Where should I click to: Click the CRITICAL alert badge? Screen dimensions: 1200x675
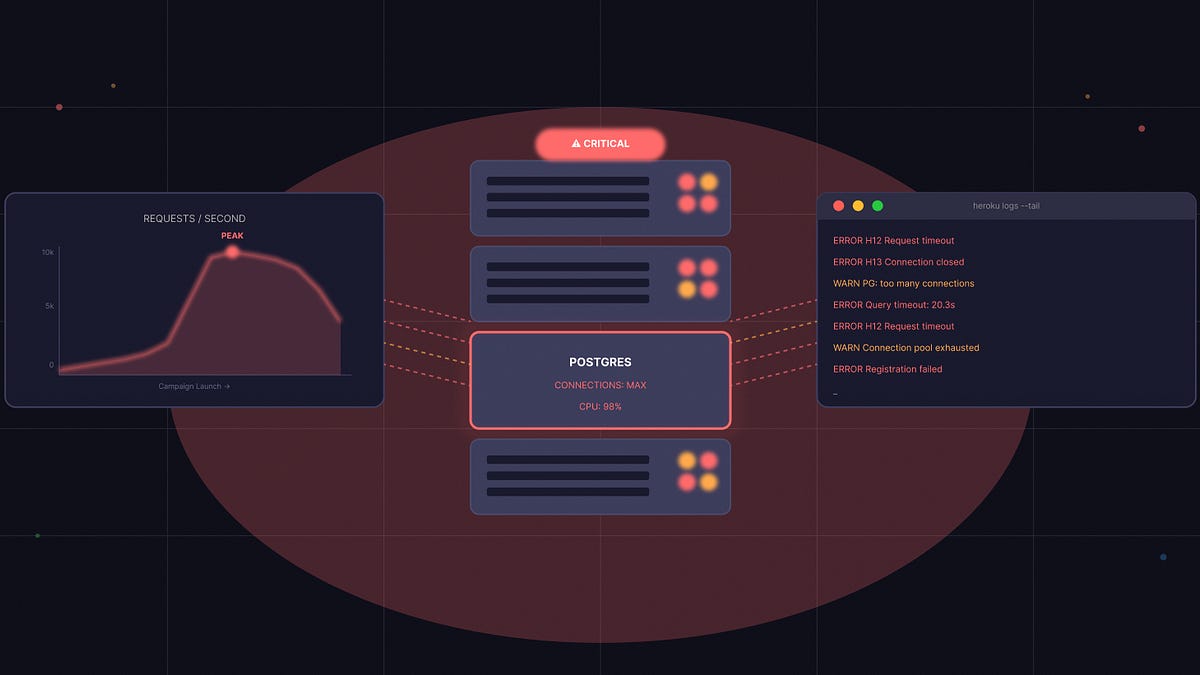[x=600, y=143]
